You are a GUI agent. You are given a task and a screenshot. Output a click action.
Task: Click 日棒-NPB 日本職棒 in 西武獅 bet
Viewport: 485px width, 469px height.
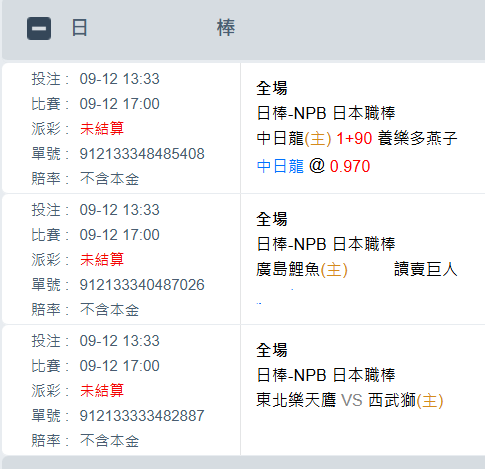[326, 375]
